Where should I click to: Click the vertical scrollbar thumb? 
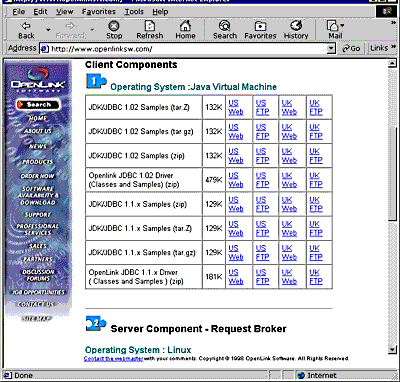pos(392,174)
